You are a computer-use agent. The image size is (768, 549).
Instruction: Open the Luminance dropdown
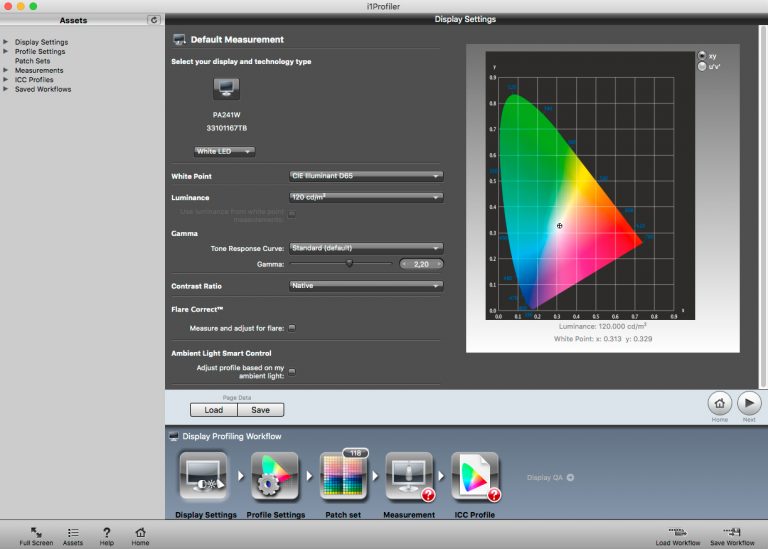click(366, 197)
